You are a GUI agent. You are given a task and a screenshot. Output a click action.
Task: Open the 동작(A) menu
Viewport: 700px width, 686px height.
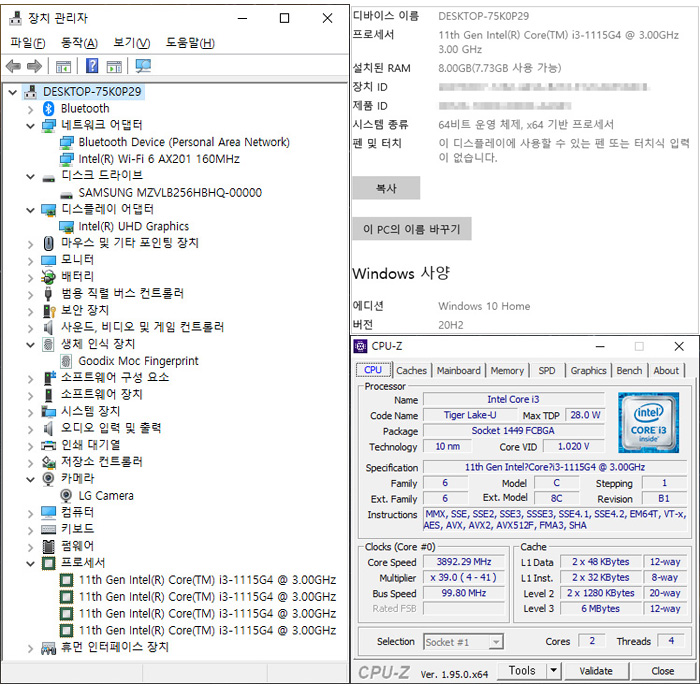click(x=79, y=43)
